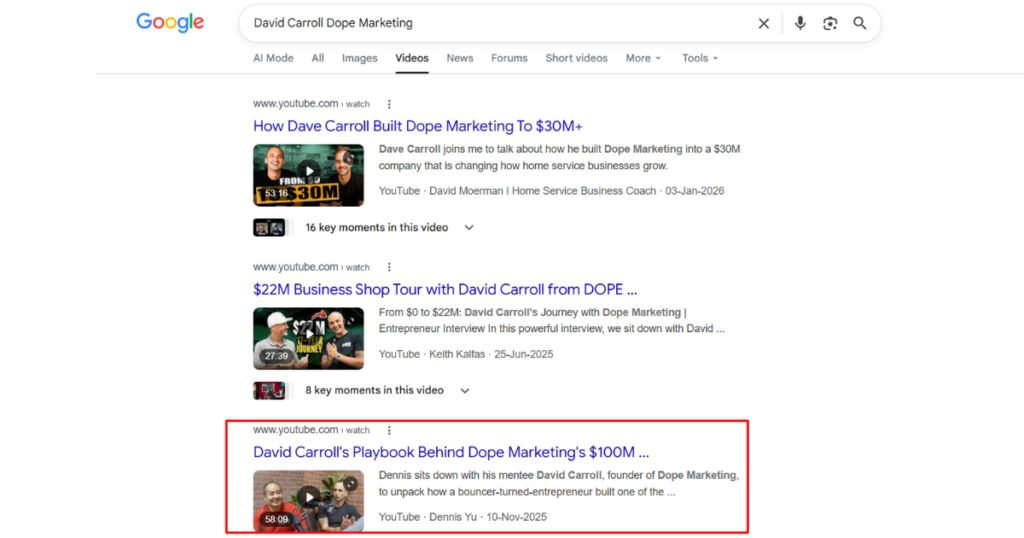Open options menu for $30M+ result
Screen dimensions: 1024x538
[389, 104]
